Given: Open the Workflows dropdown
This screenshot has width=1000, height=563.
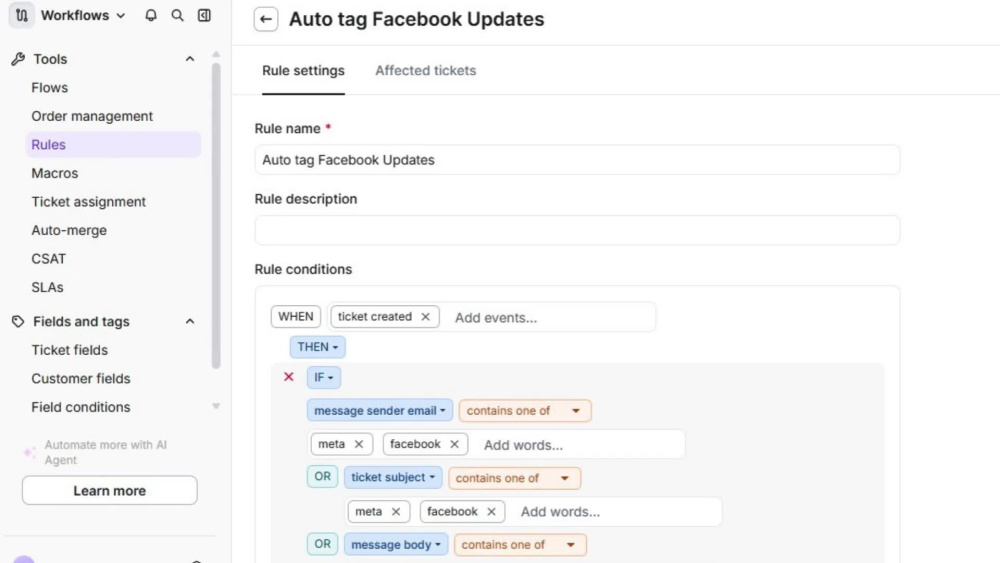Looking at the screenshot, I should pos(83,15).
